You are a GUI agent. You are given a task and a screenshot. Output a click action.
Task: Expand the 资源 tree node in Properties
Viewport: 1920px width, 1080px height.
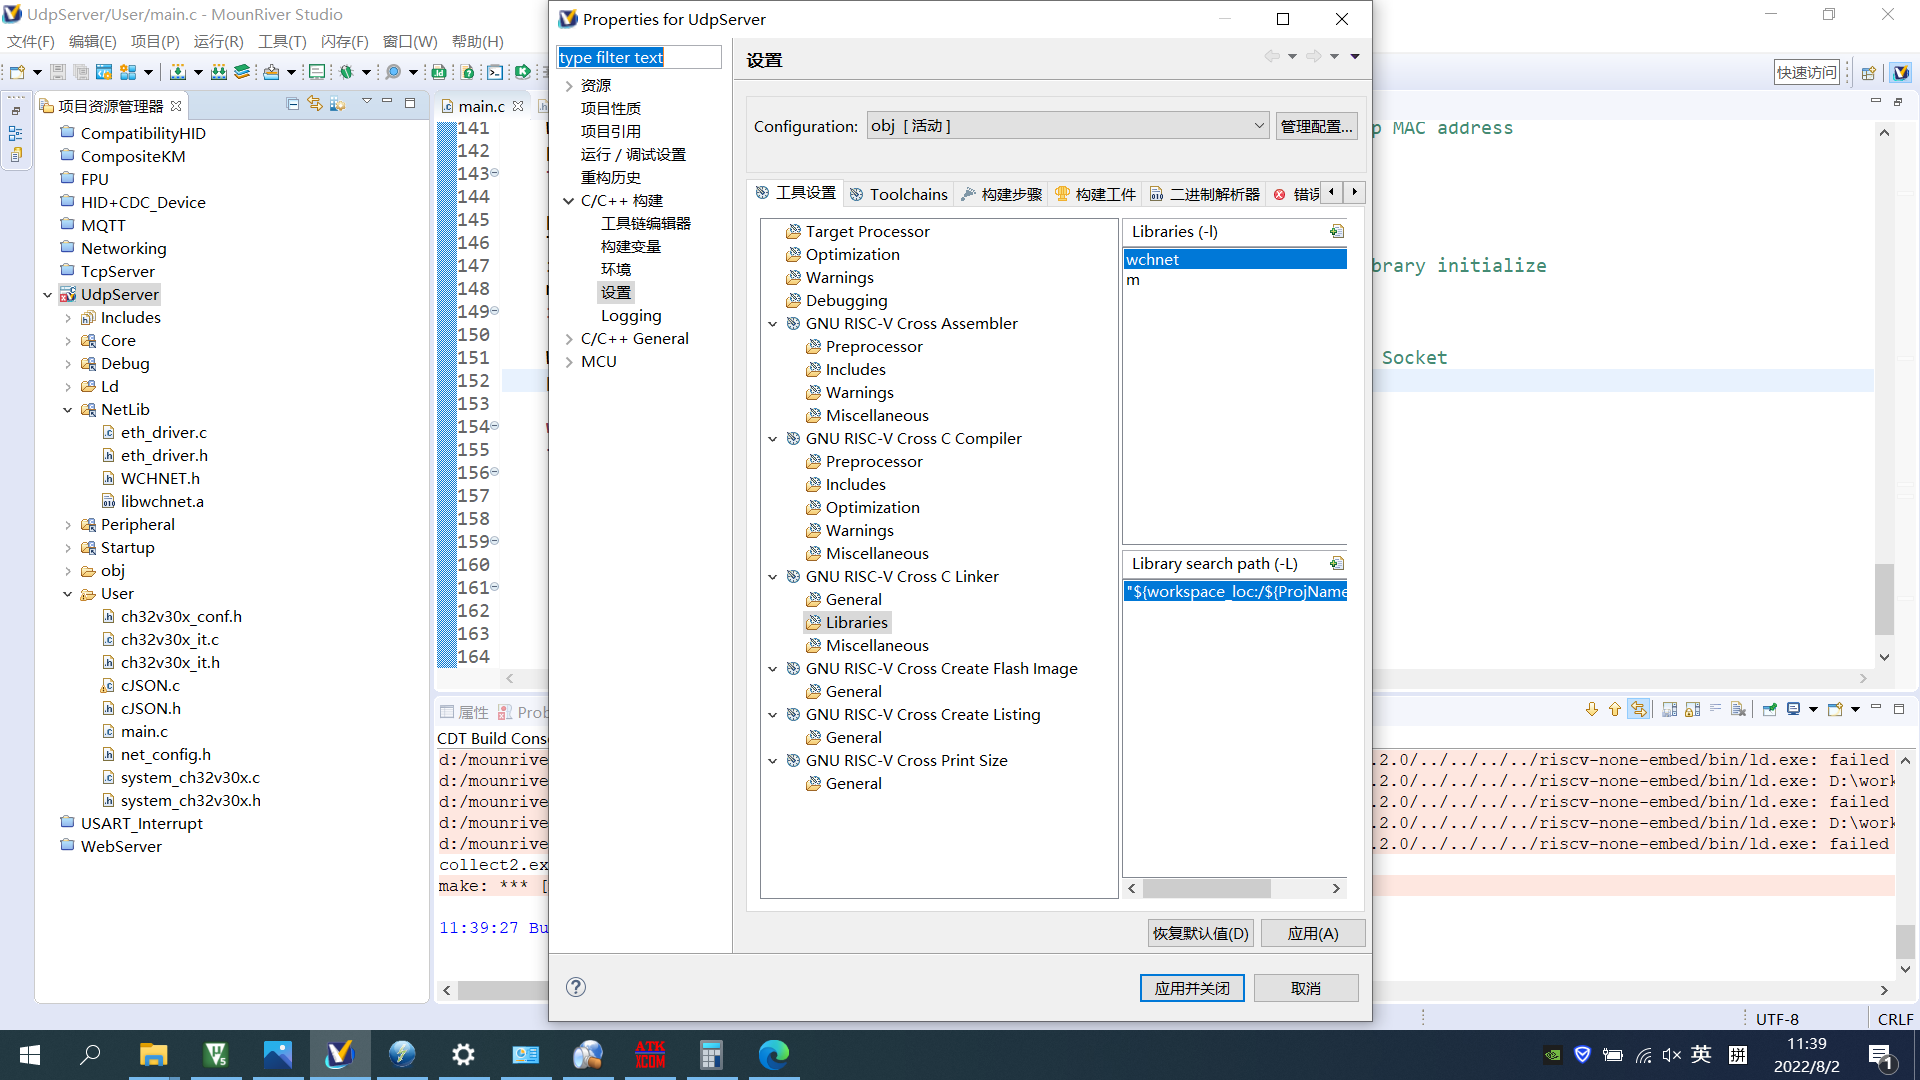(x=569, y=86)
